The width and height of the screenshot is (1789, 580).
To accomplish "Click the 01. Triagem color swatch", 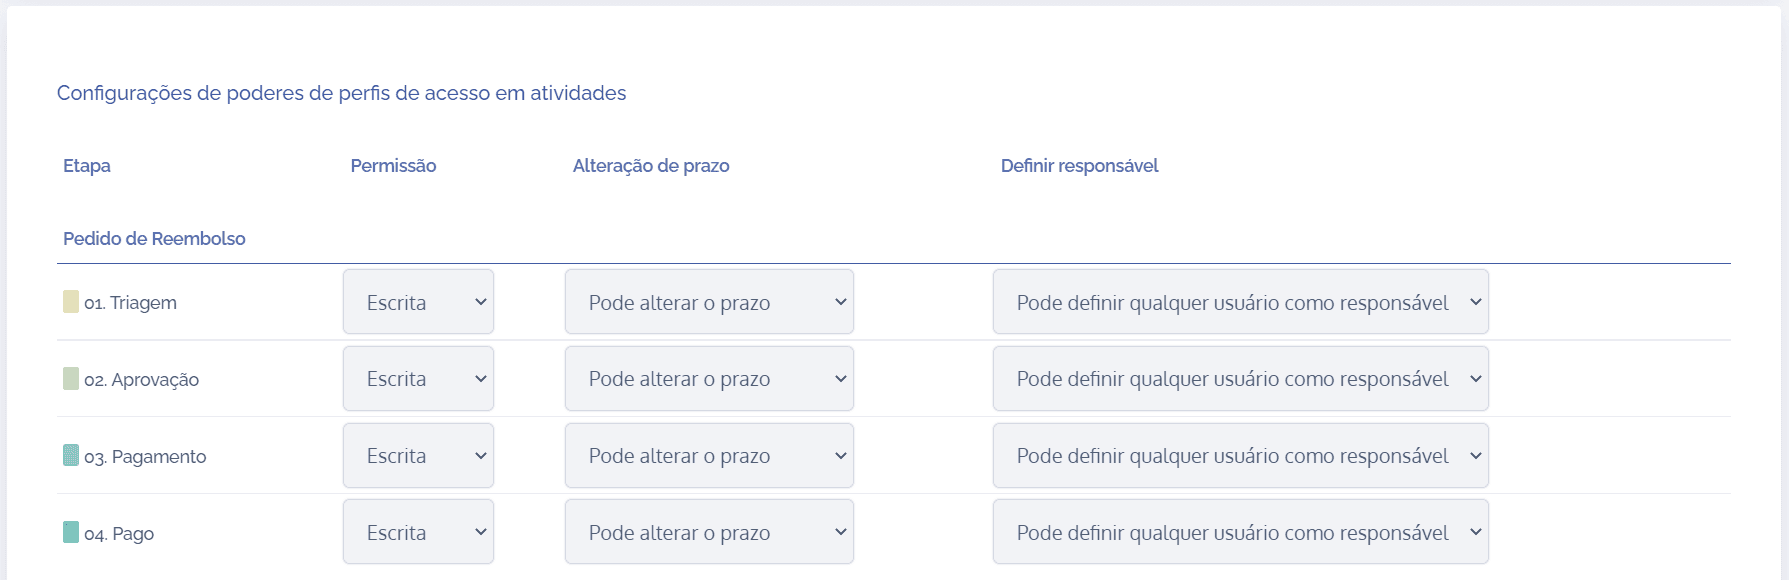I will [x=71, y=302].
